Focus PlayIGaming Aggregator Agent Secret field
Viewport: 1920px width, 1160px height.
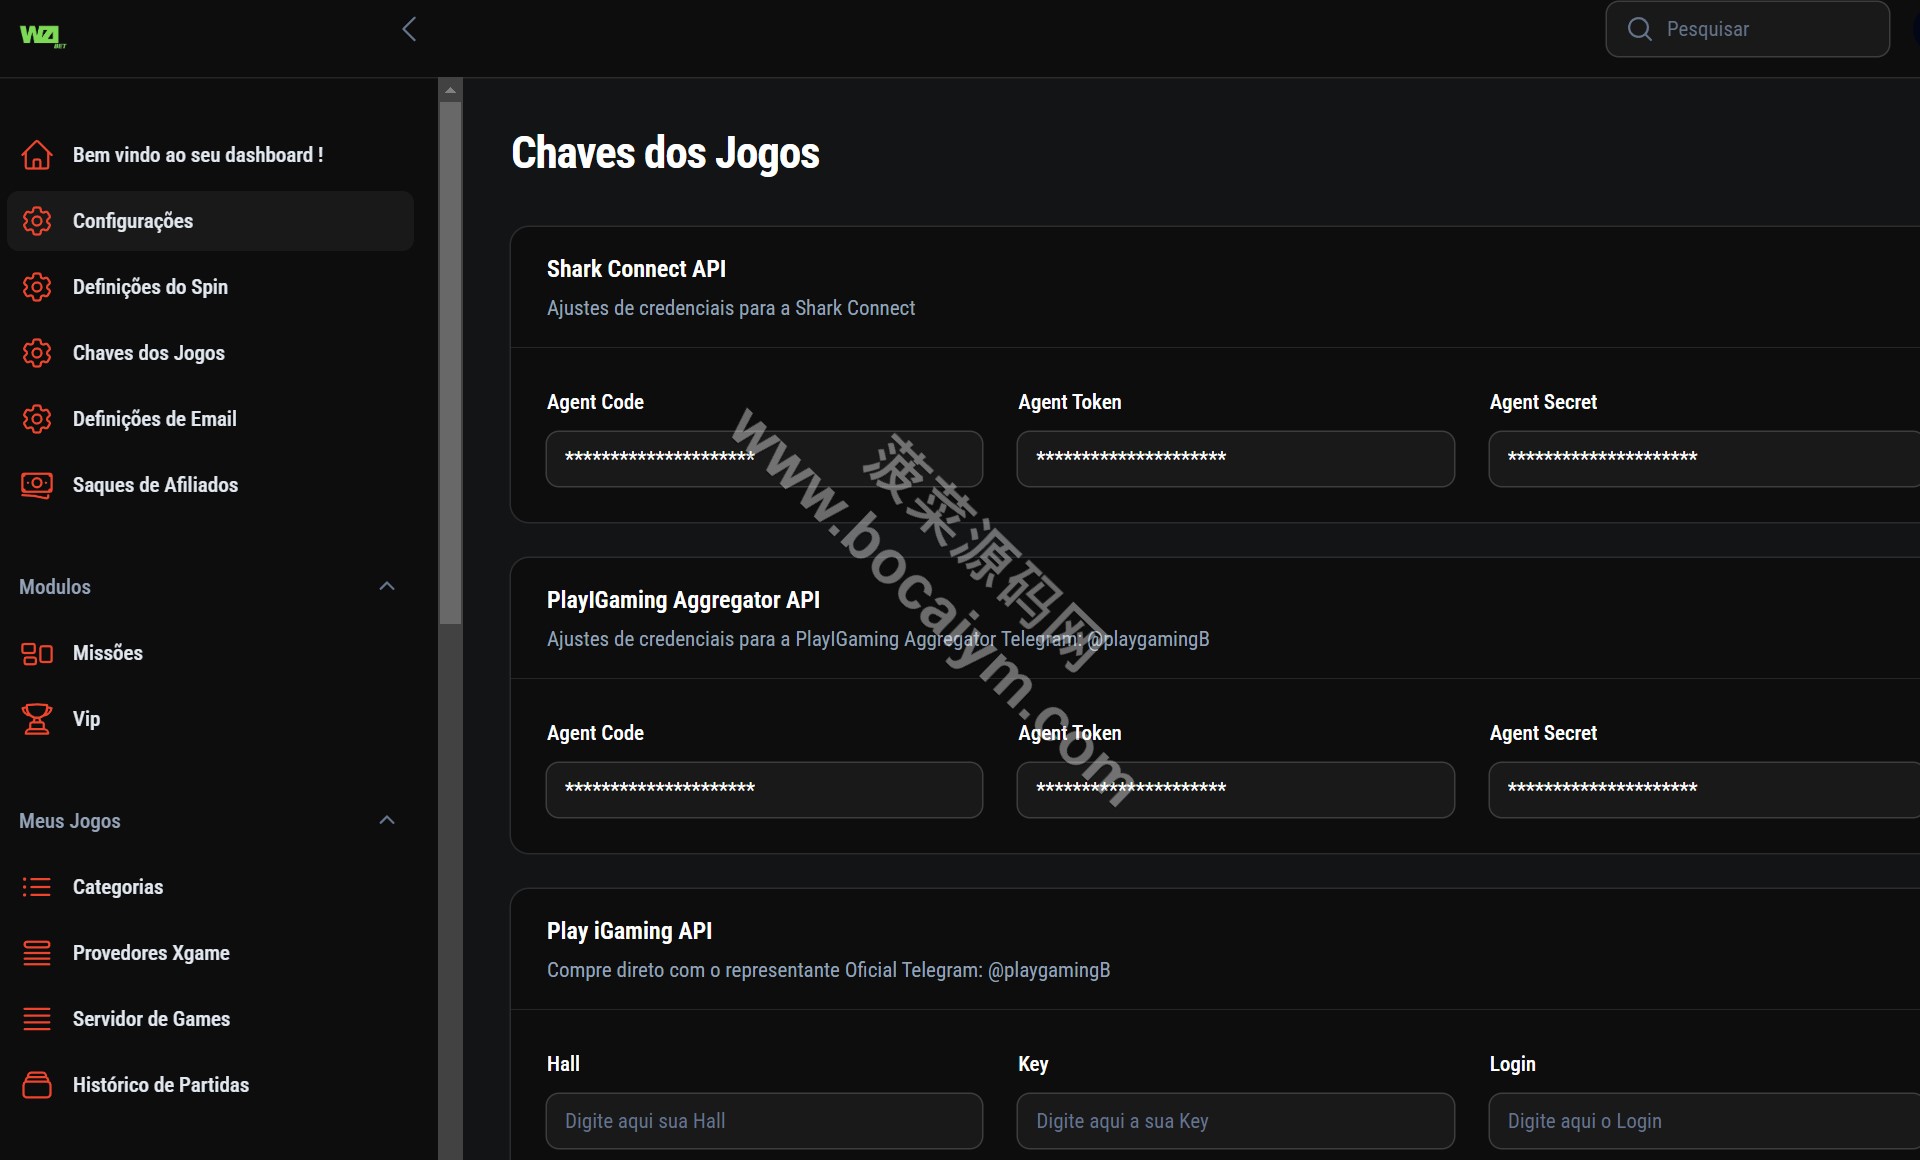[x=1704, y=790]
